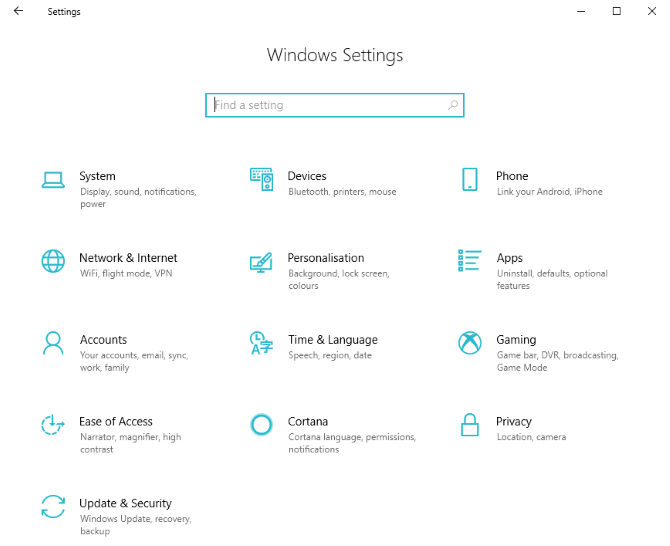Click the System laptop icon
Image resolution: width=670 pixels, height=546 pixels.
click(x=53, y=180)
